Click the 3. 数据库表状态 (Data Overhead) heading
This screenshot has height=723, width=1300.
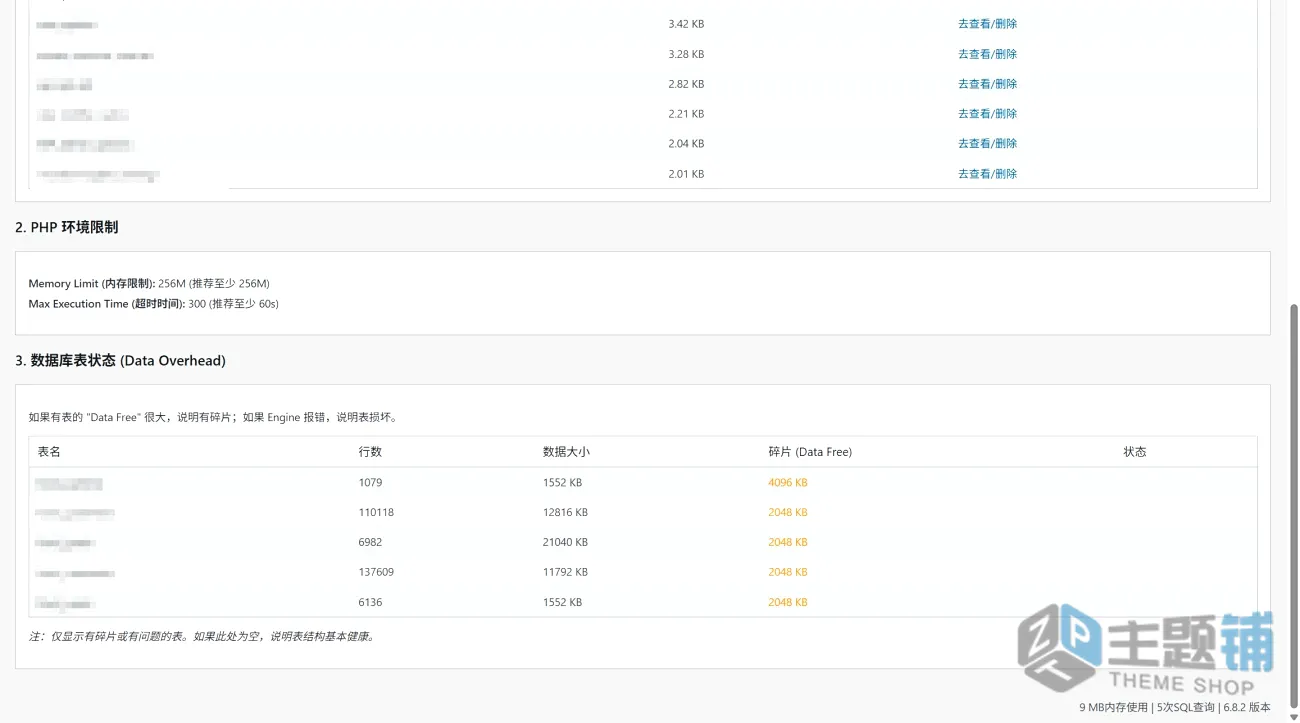(120, 360)
